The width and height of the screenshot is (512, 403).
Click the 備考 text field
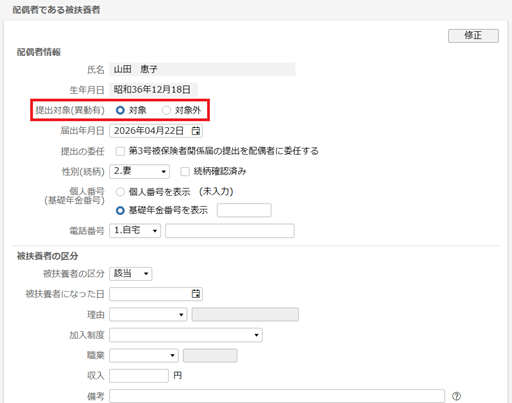[x=277, y=396]
